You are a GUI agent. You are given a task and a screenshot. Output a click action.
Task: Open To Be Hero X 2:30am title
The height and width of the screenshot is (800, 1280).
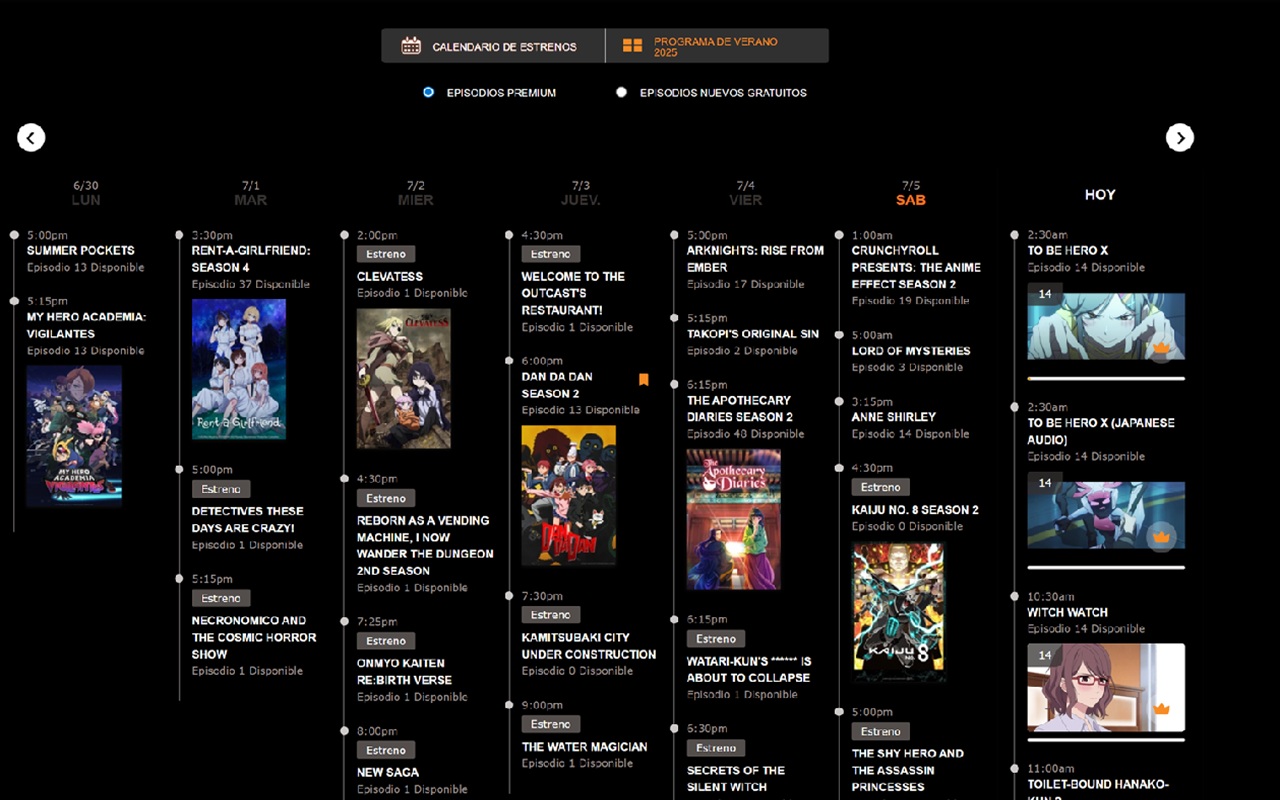(1068, 251)
